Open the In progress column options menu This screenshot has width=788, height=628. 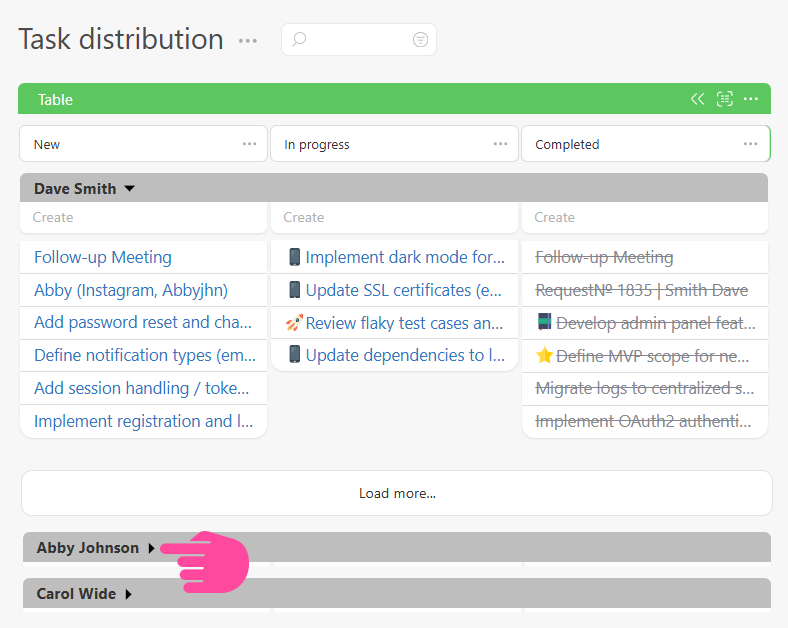501,144
